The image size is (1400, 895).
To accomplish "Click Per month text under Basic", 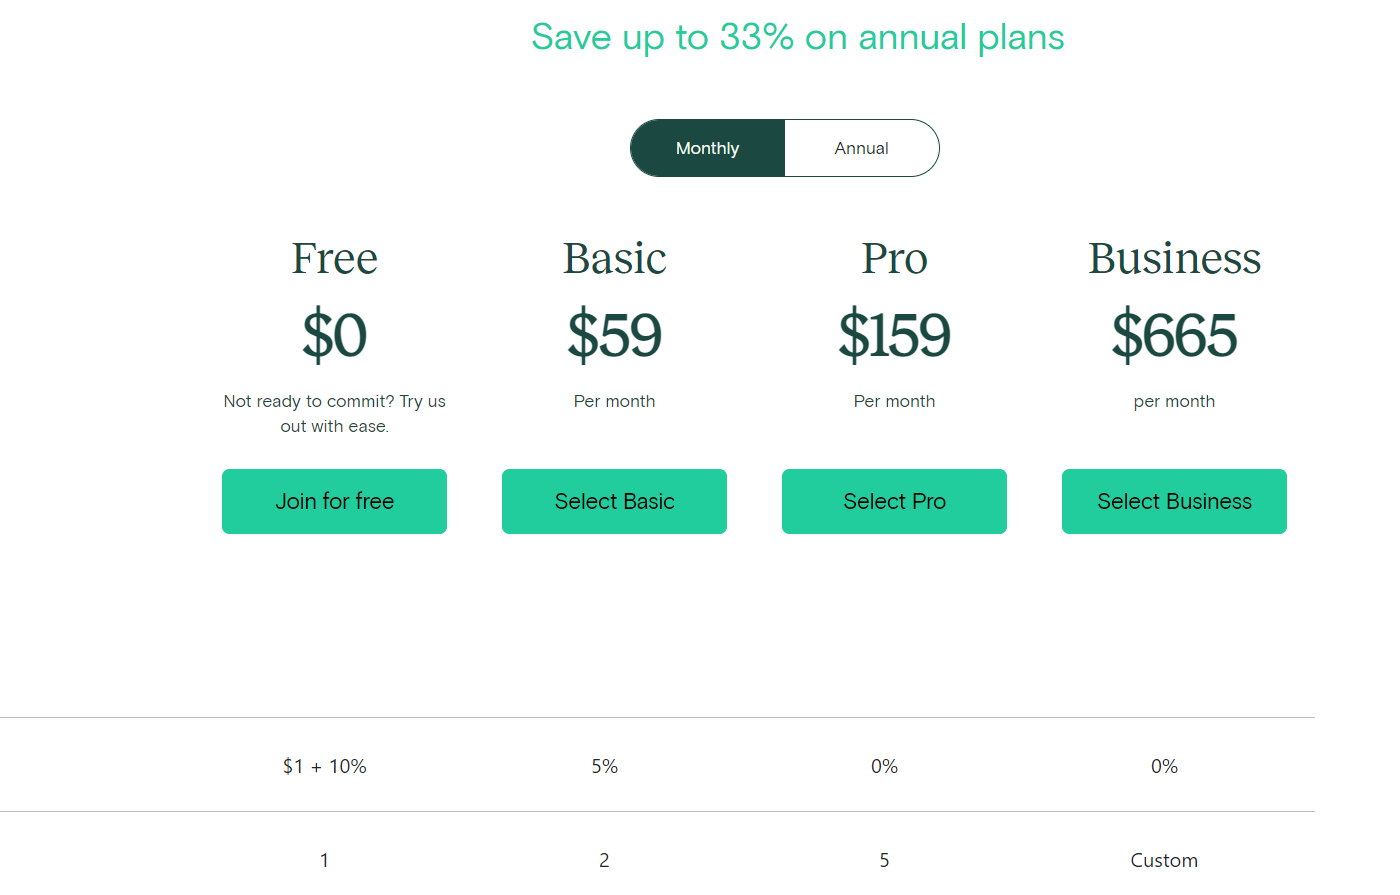I will click(x=614, y=401).
